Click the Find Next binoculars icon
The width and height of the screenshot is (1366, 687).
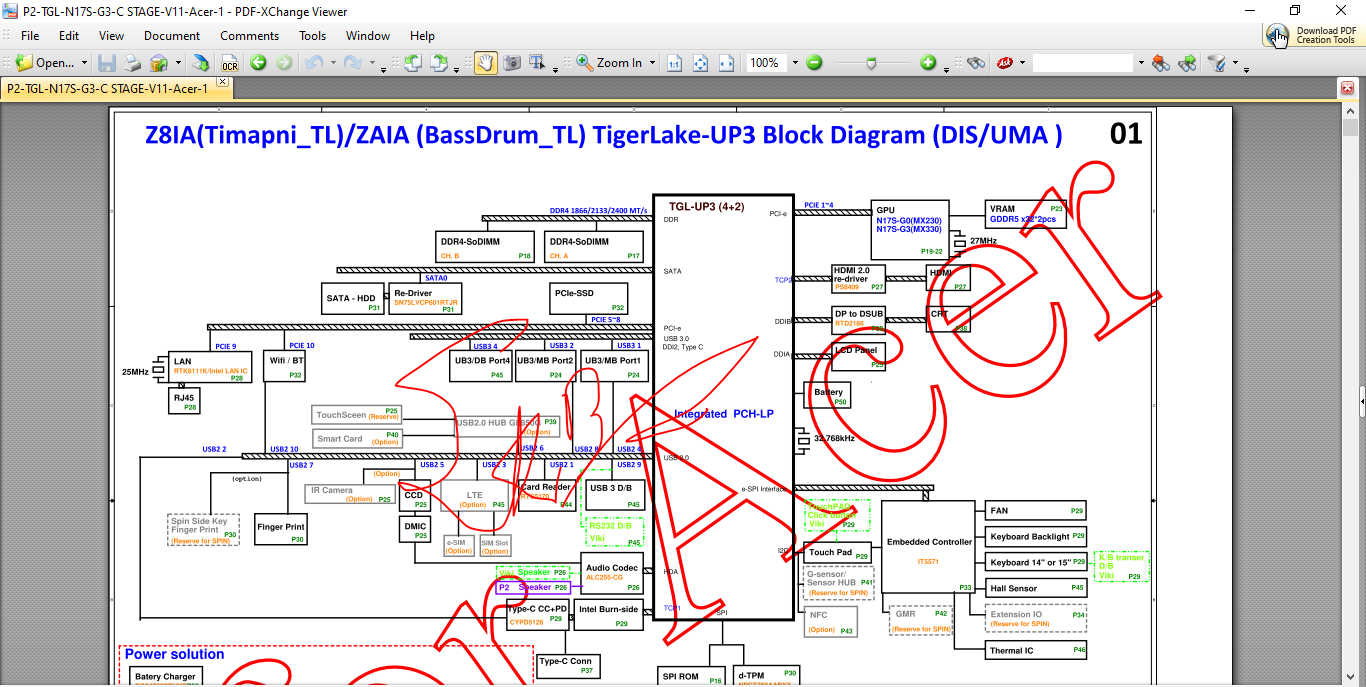1187,63
